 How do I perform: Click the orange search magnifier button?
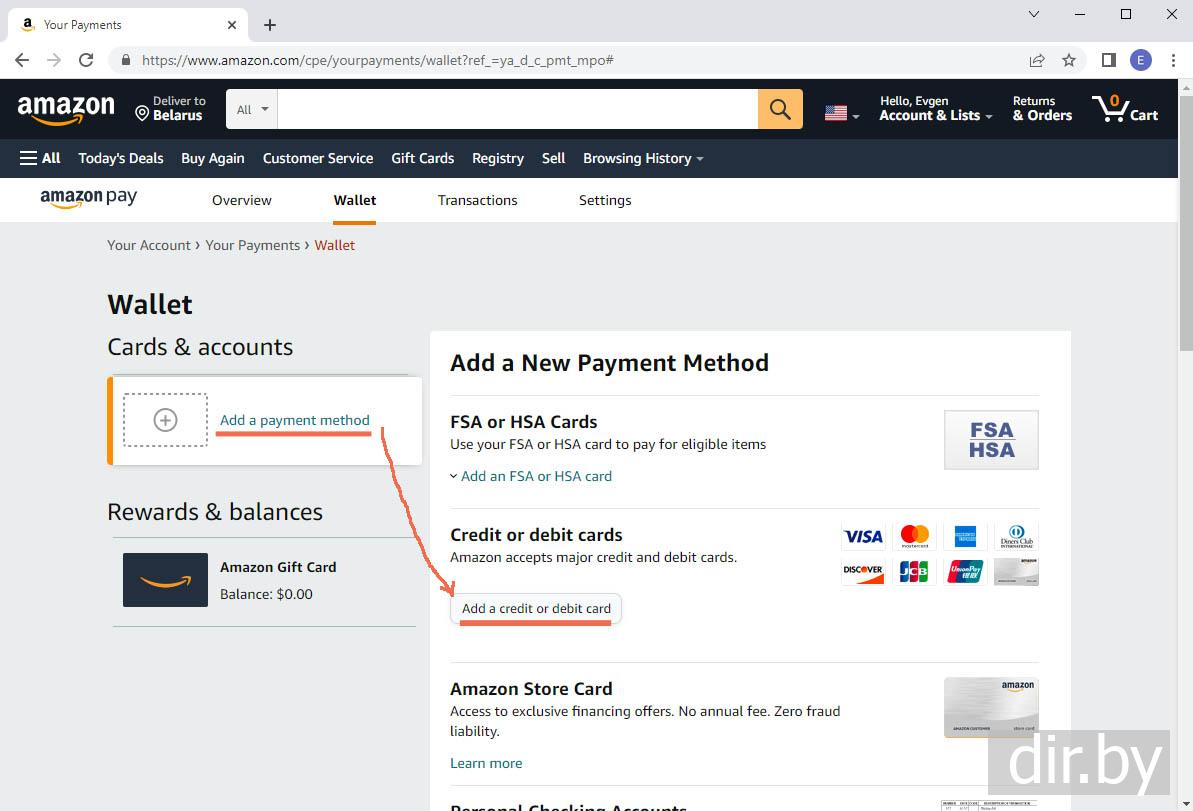(780, 109)
